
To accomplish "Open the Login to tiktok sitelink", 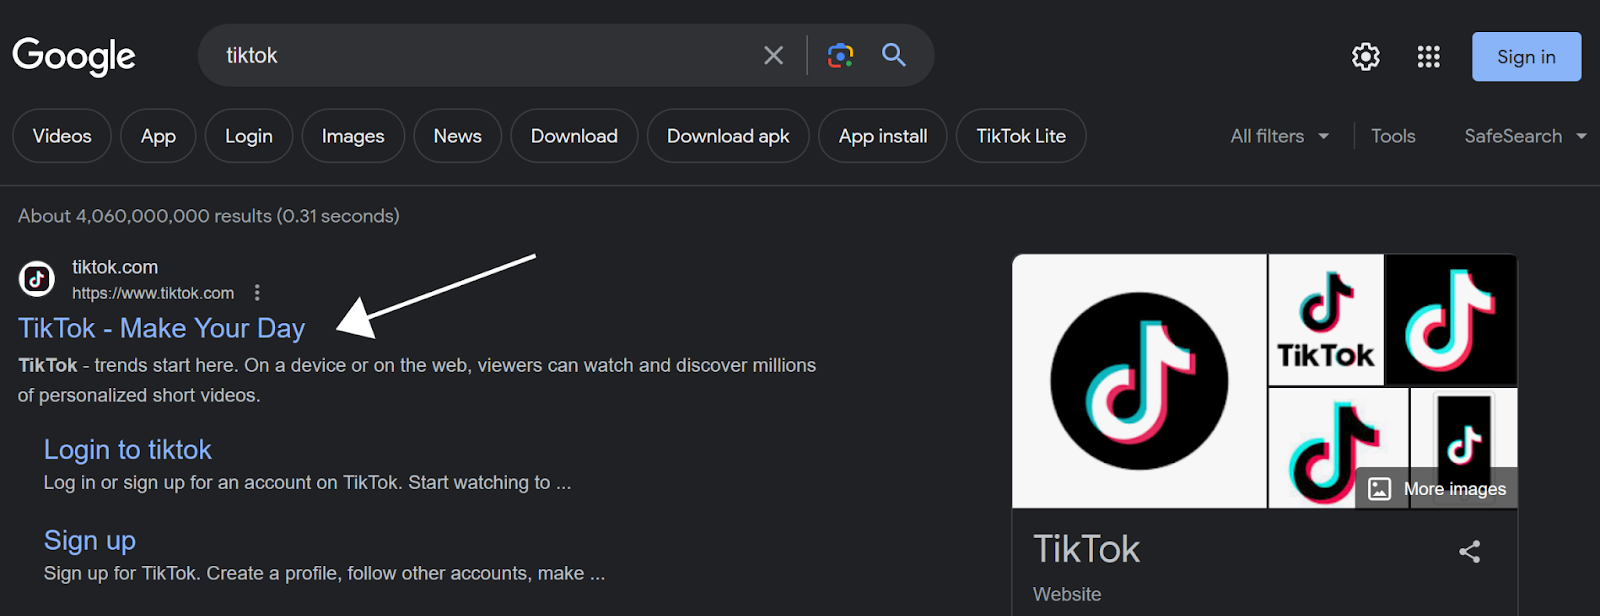I will pos(128,450).
